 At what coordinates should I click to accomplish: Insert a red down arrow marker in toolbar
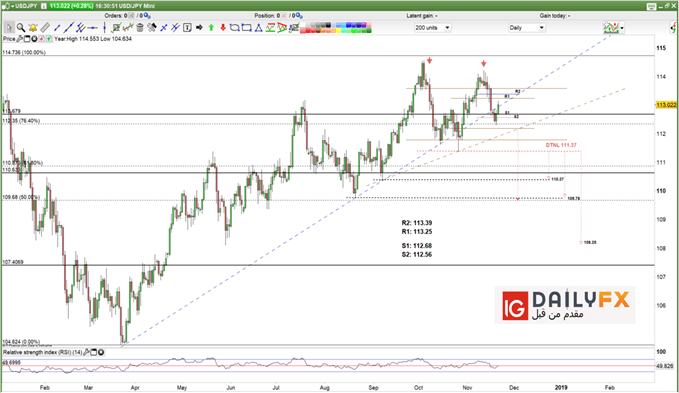[x=223, y=28]
